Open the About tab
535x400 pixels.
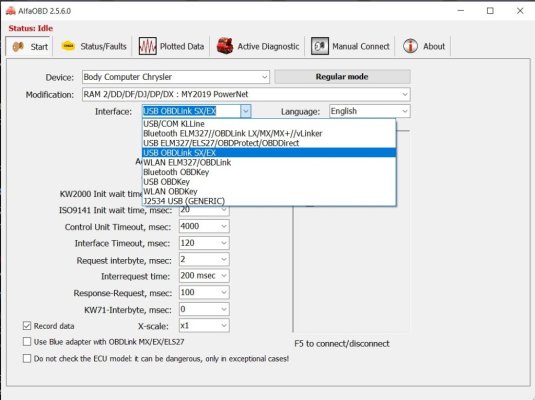pos(423,46)
